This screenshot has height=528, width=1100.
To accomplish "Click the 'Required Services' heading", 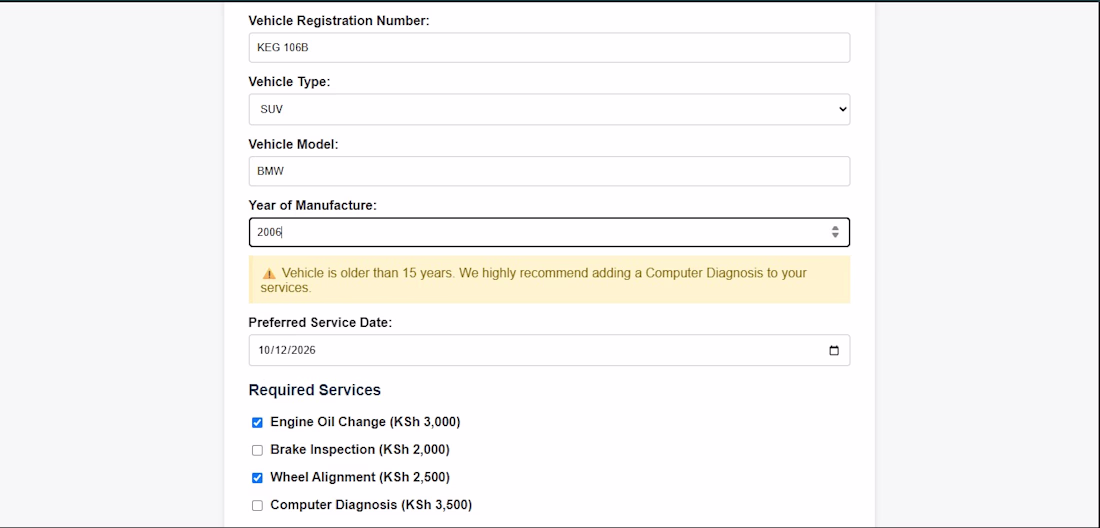I will [x=315, y=390].
